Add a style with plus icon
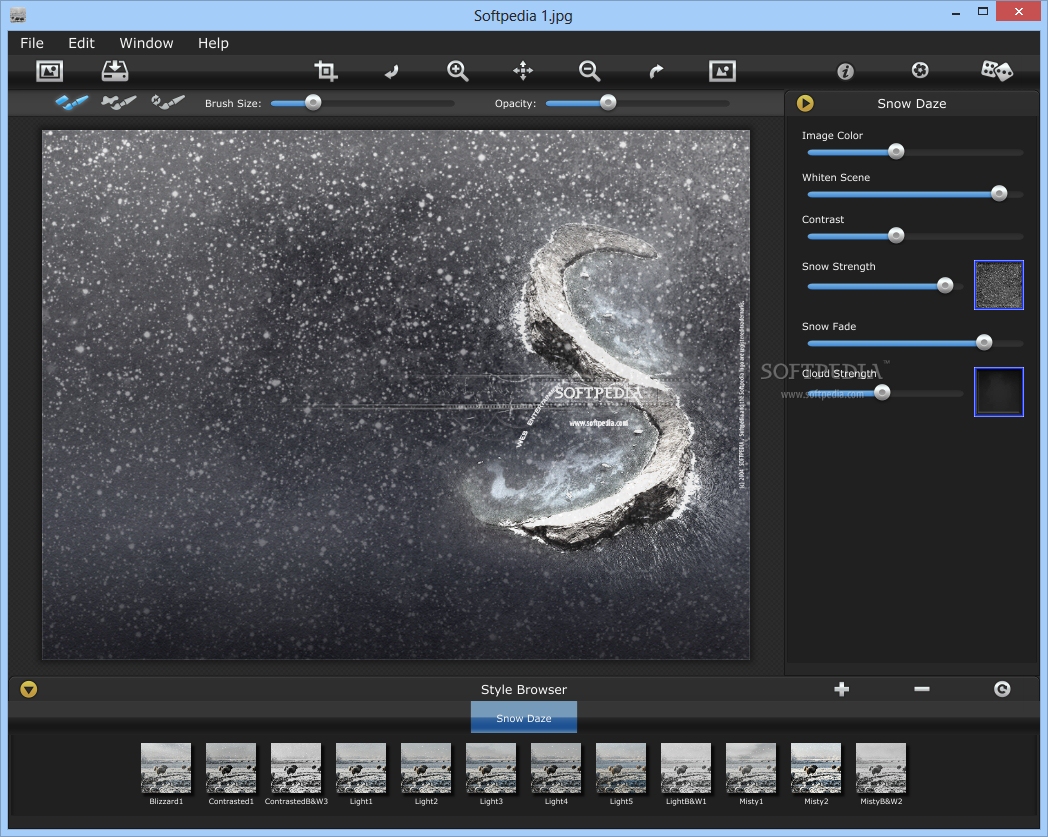This screenshot has height=837, width=1048. pos(841,689)
